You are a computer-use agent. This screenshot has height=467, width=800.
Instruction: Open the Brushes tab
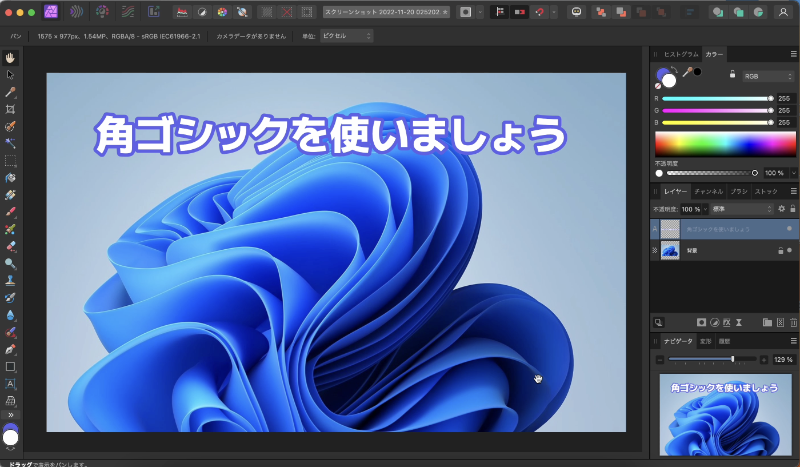click(x=738, y=191)
